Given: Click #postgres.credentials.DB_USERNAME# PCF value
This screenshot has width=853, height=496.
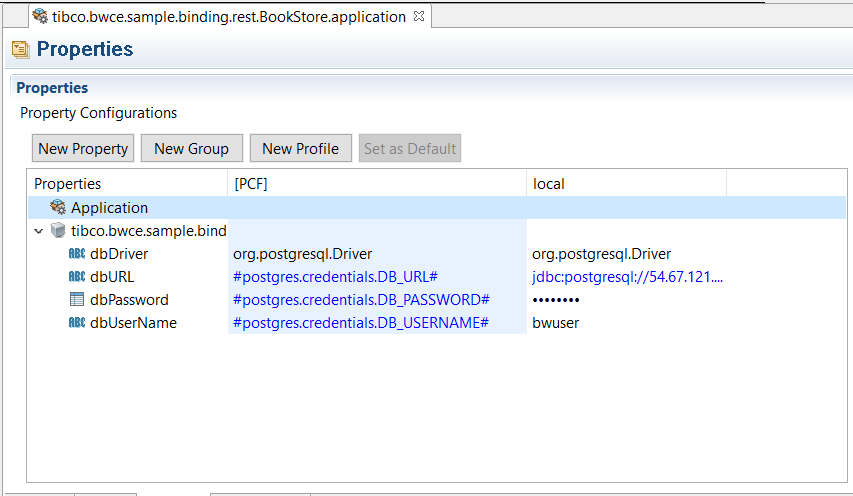Looking at the screenshot, I should (x=361, y=323).
